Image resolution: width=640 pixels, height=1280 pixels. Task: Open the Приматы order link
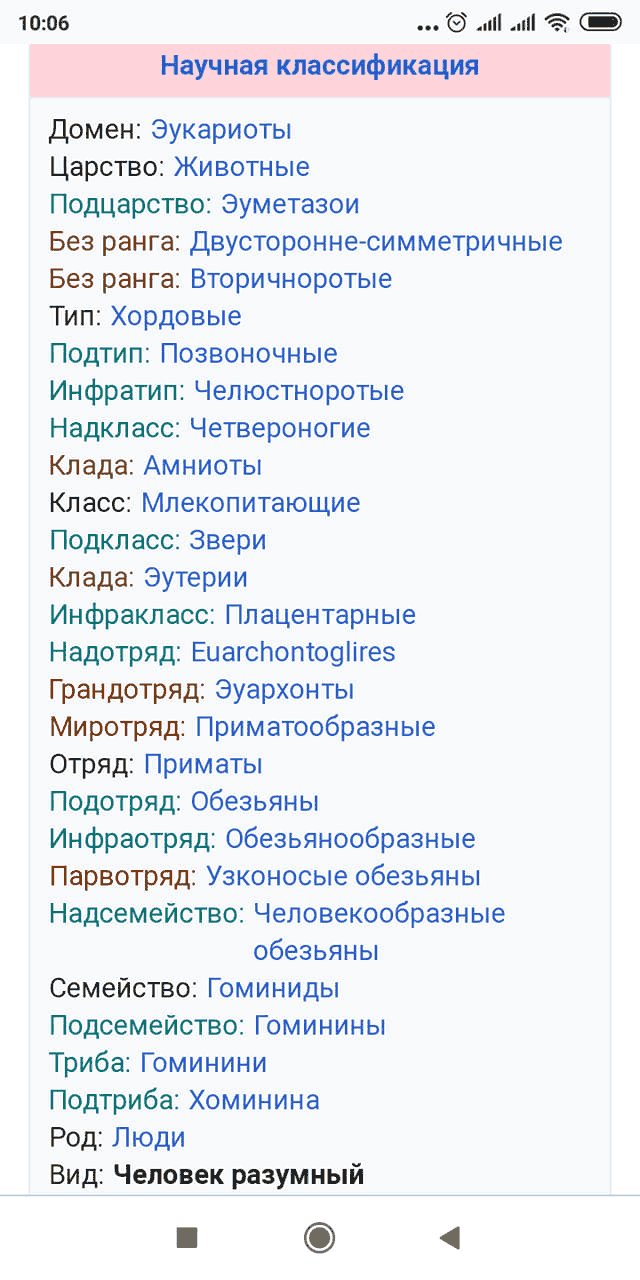tap(203, 764)
